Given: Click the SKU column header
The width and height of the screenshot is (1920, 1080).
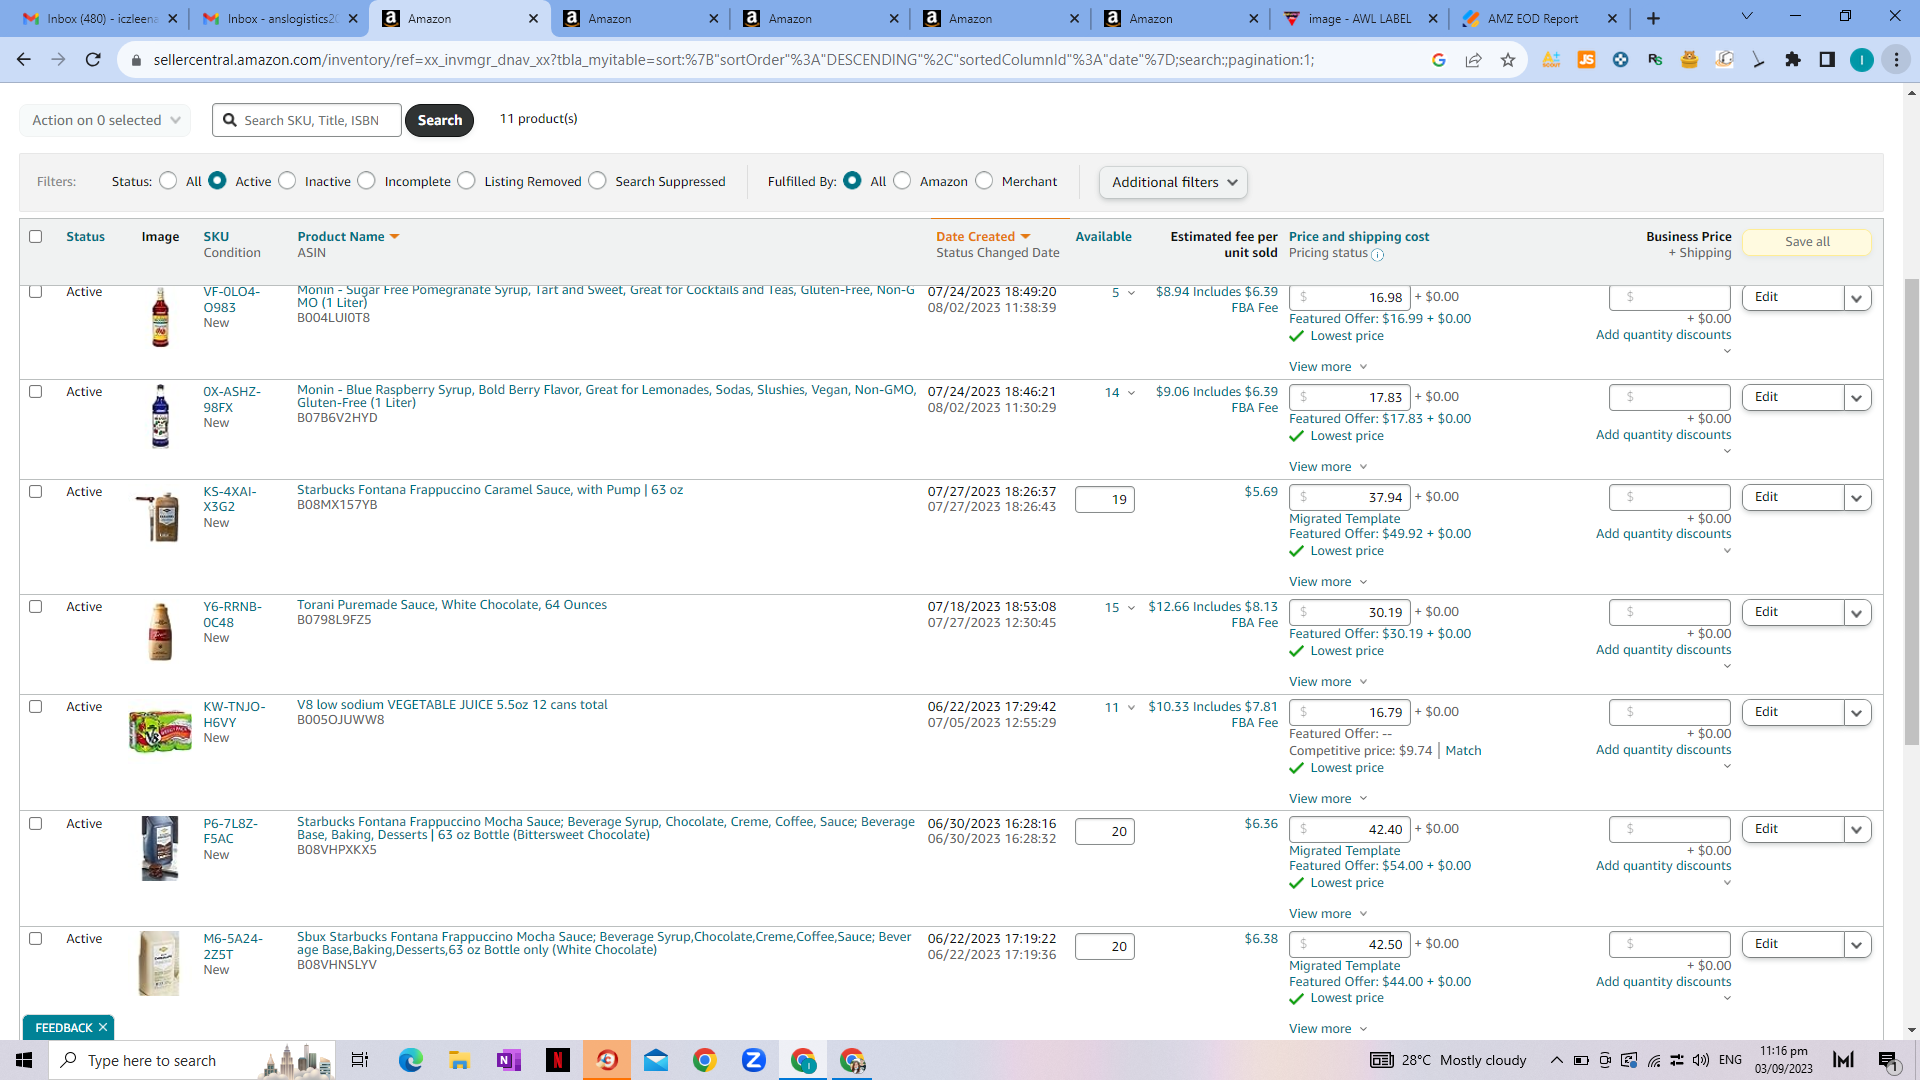Looking at the screenshot, I should [216, 237].
